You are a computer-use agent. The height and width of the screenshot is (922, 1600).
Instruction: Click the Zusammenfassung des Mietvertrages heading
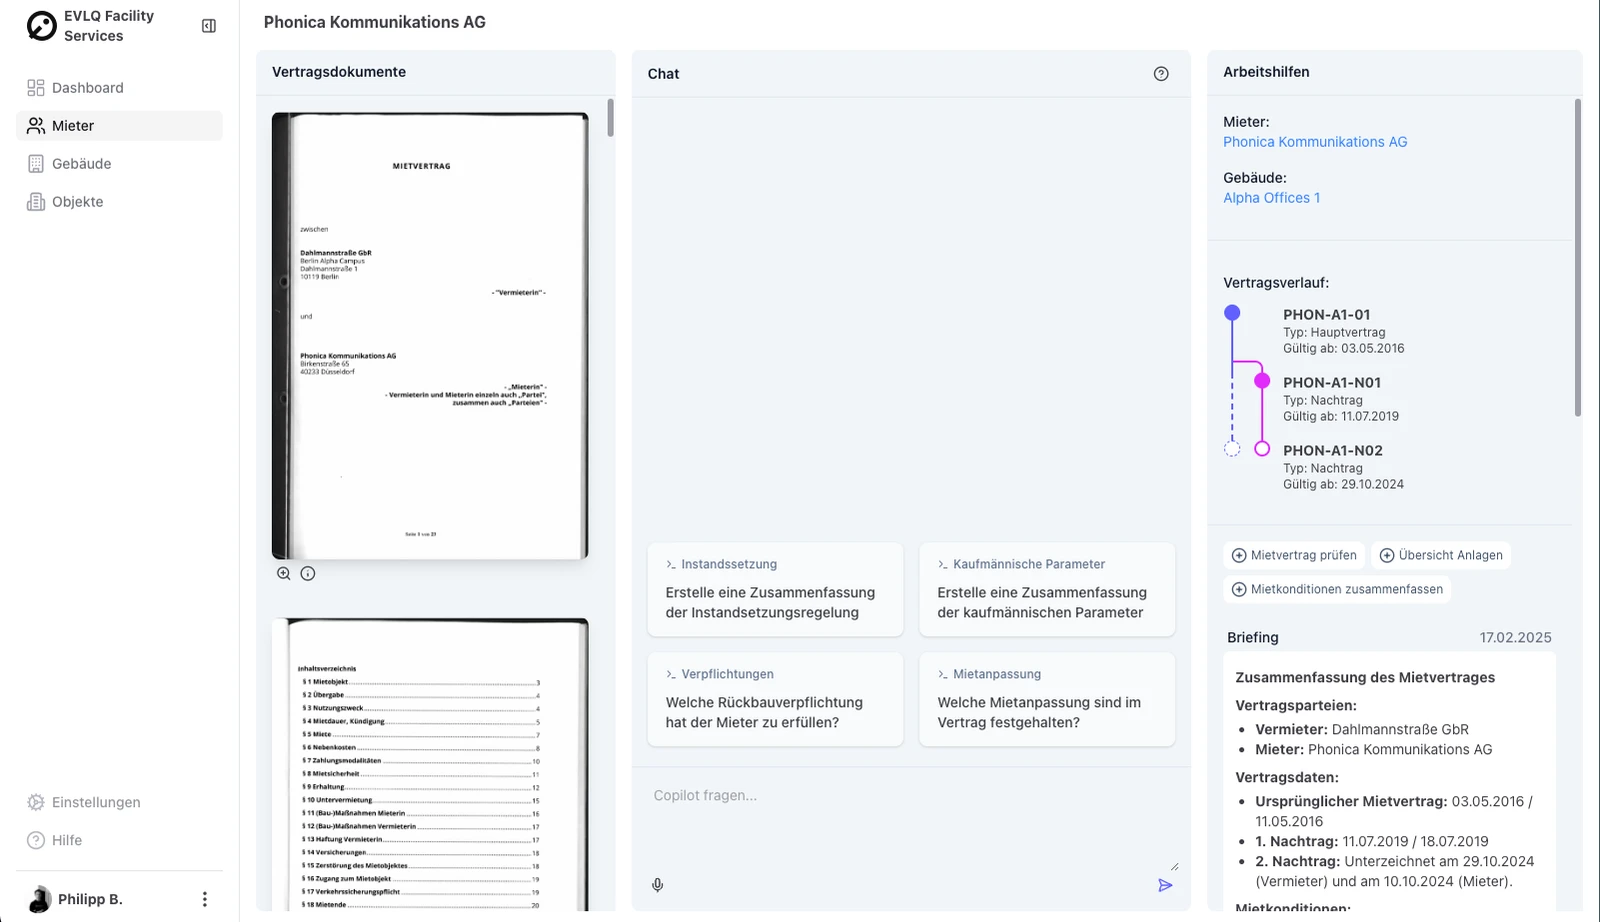(1365, 677)
